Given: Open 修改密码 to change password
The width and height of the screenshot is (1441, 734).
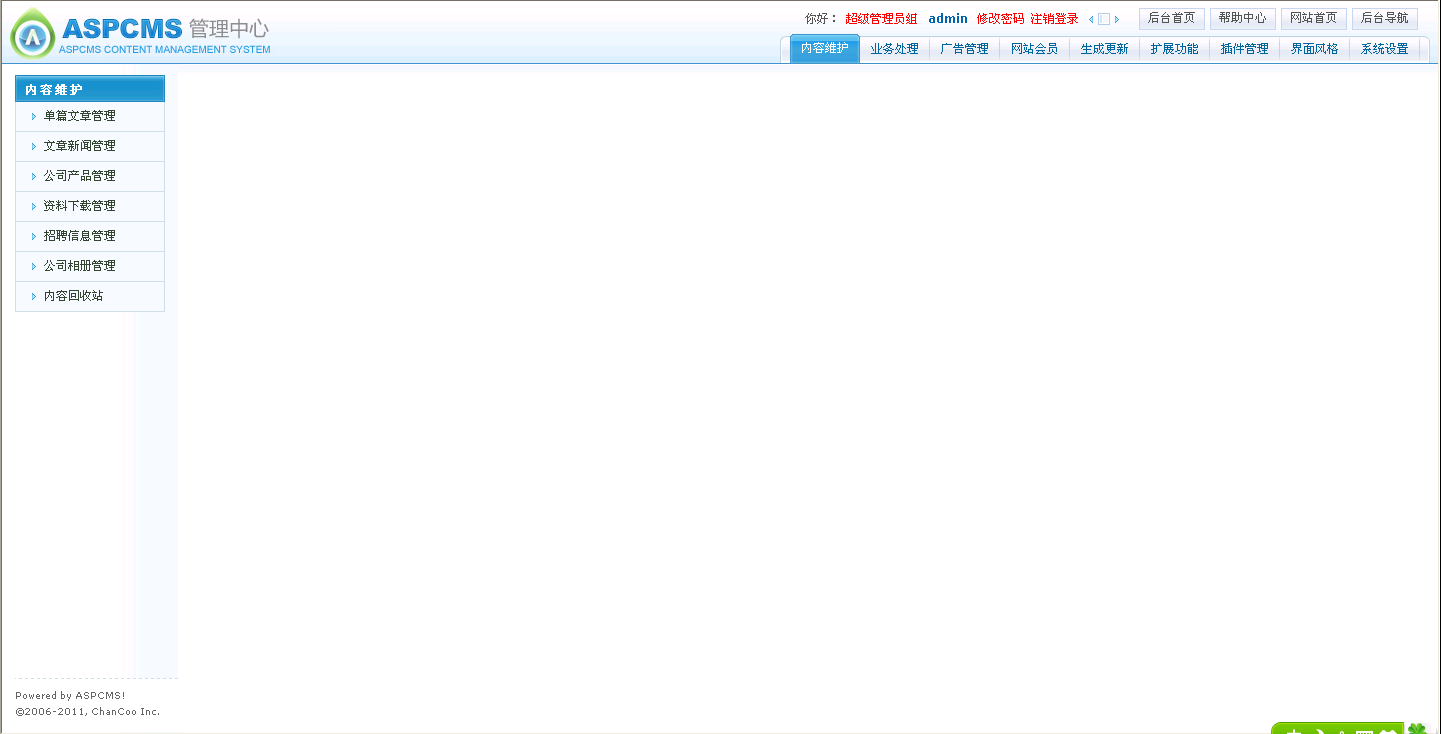Looking at the screenshot, I should 1001,18.
